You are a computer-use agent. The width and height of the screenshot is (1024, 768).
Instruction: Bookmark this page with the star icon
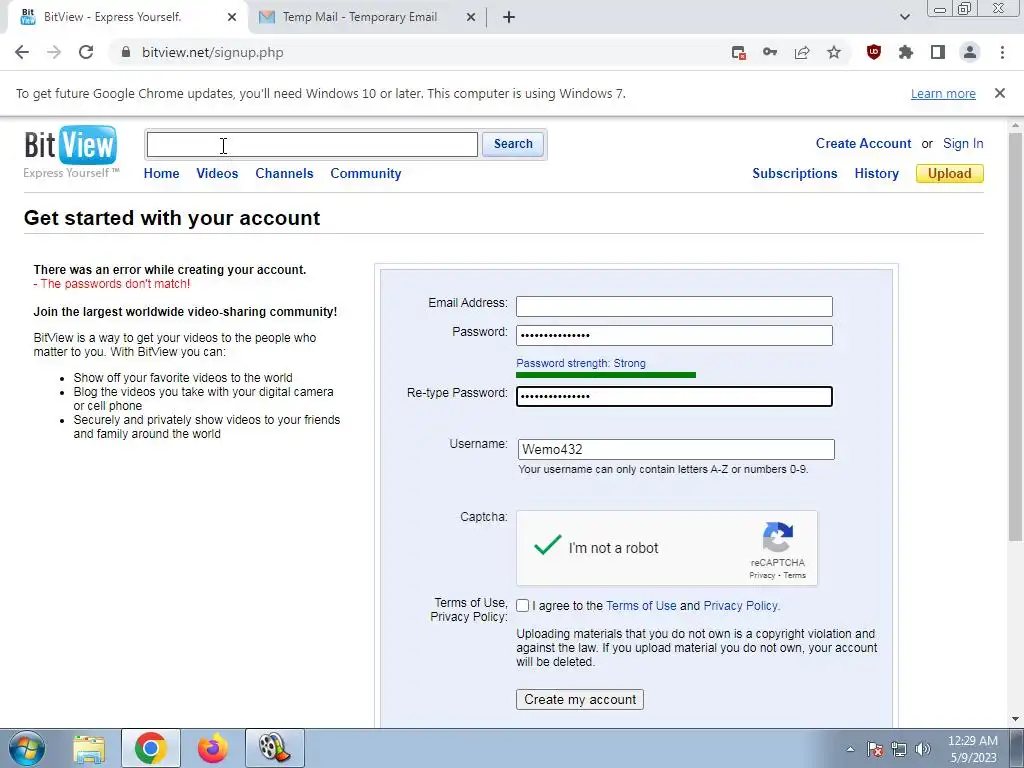pyautogui.click(x=834, y=52)
